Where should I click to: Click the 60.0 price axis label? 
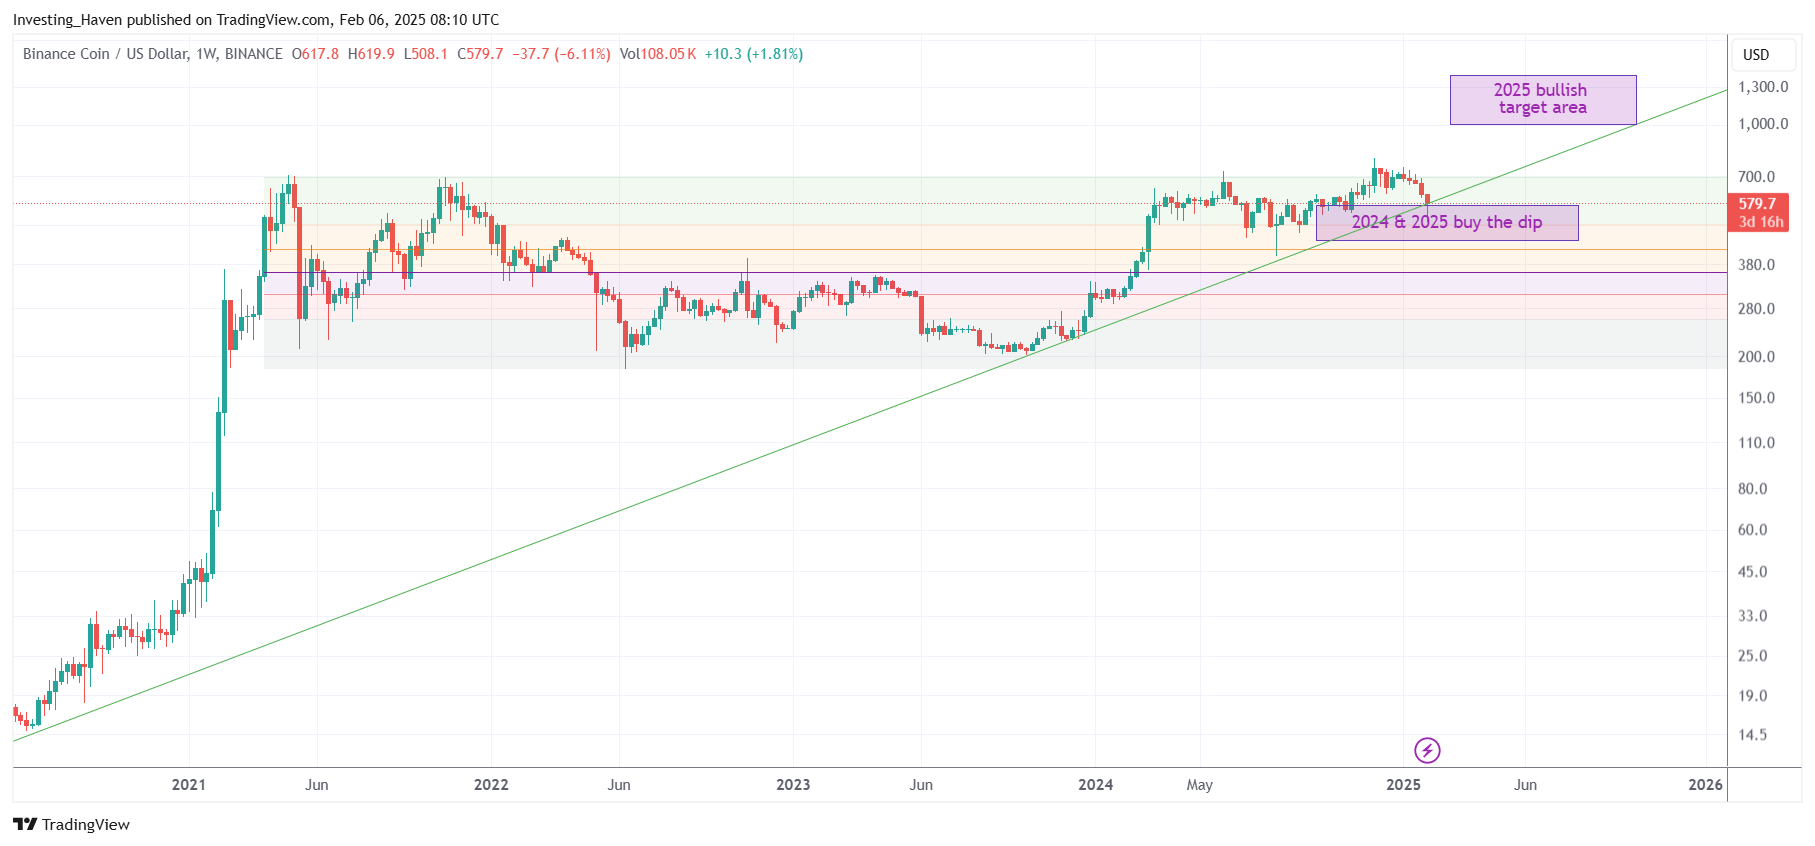[1753, 530]
